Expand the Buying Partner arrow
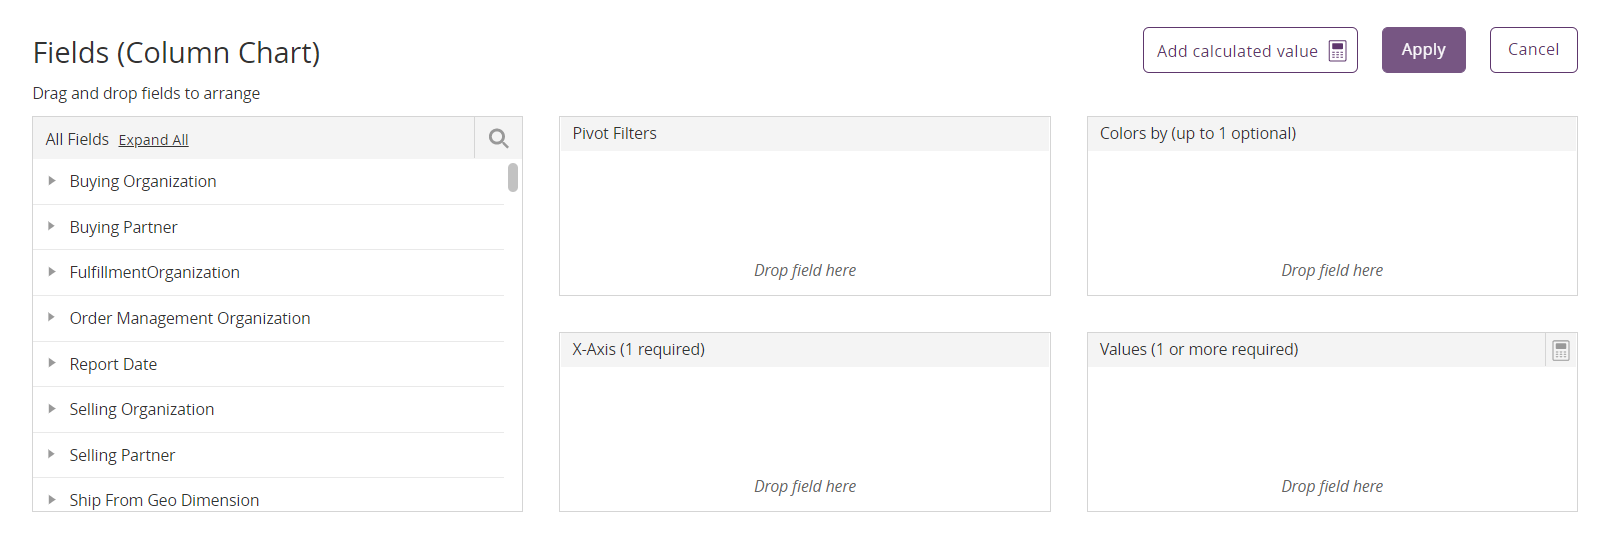Screen dimensions: 1610x543 (x=52, y=227)
